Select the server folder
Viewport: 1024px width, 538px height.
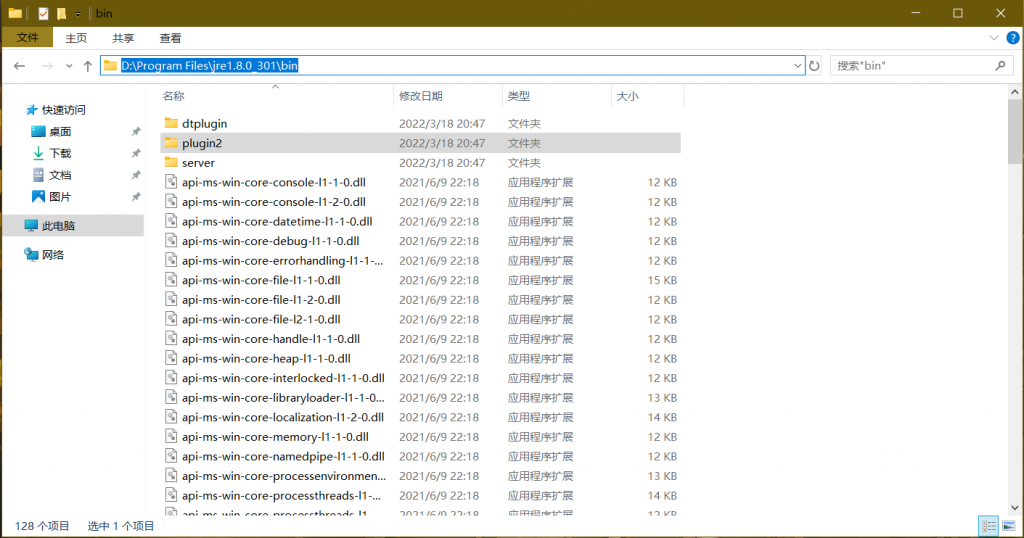(198, 163)
